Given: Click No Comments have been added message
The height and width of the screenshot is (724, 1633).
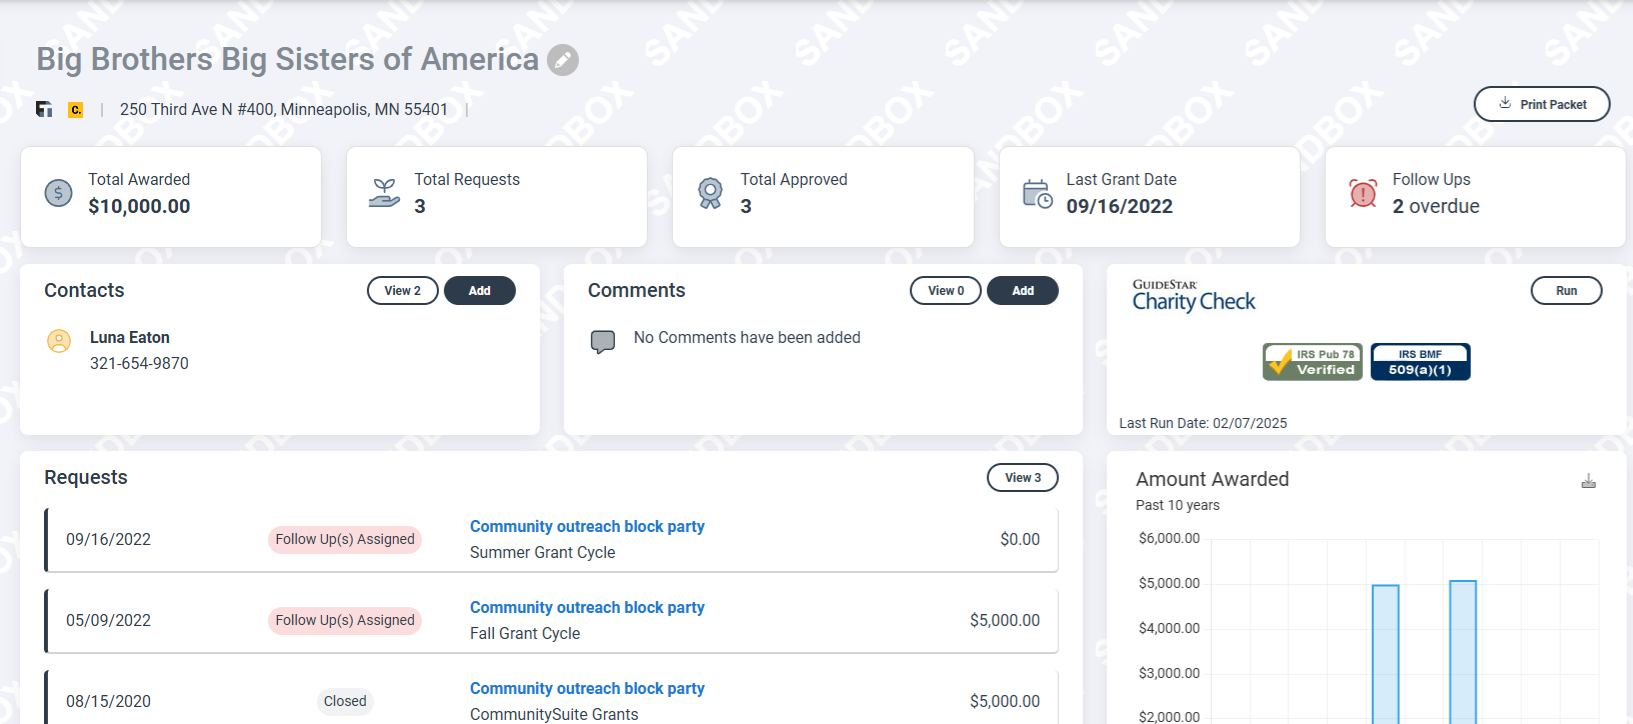Looking at the screenshot, I should 747,338.
